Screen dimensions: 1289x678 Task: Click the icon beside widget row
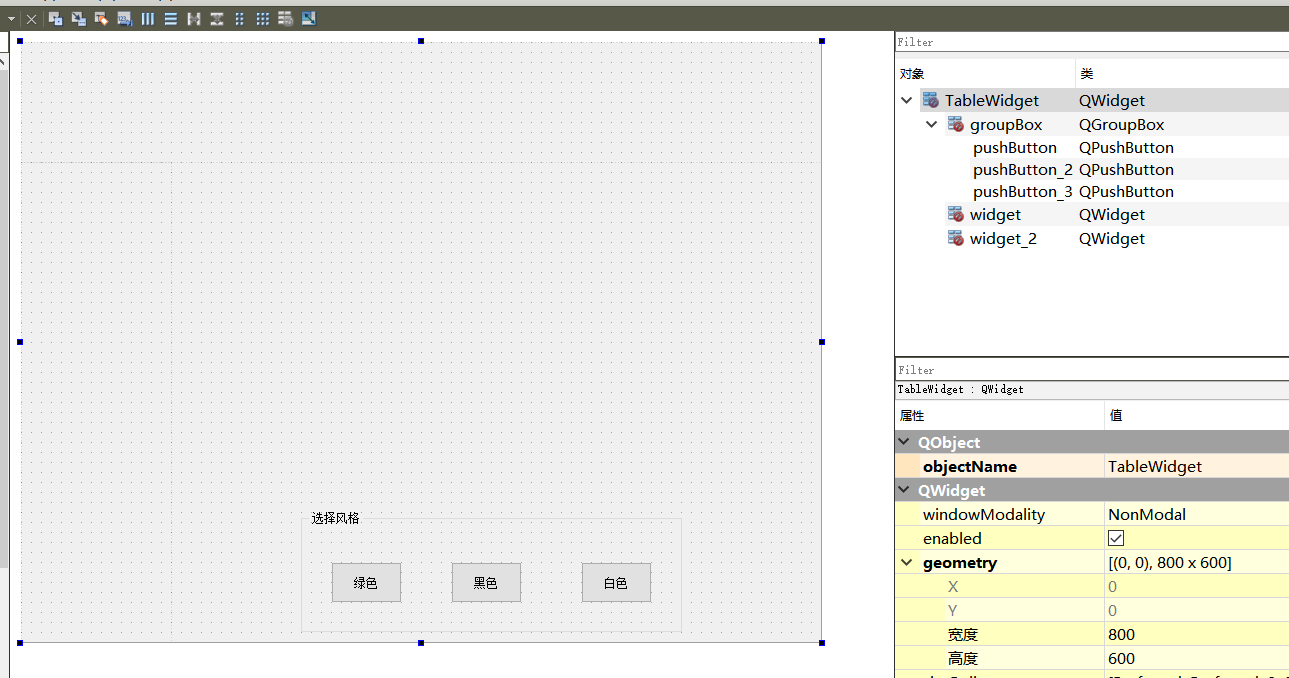(956, 214)
